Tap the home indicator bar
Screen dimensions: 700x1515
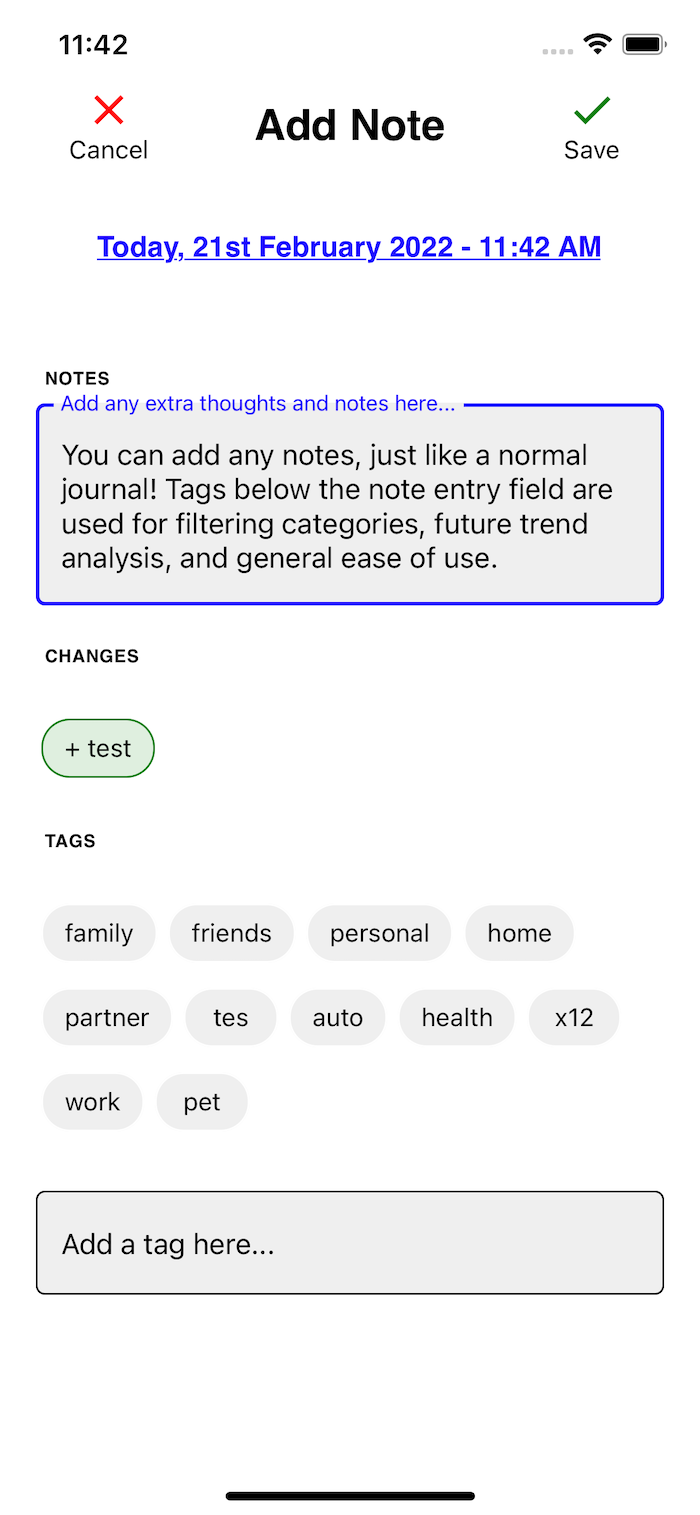pos(350,1496)
